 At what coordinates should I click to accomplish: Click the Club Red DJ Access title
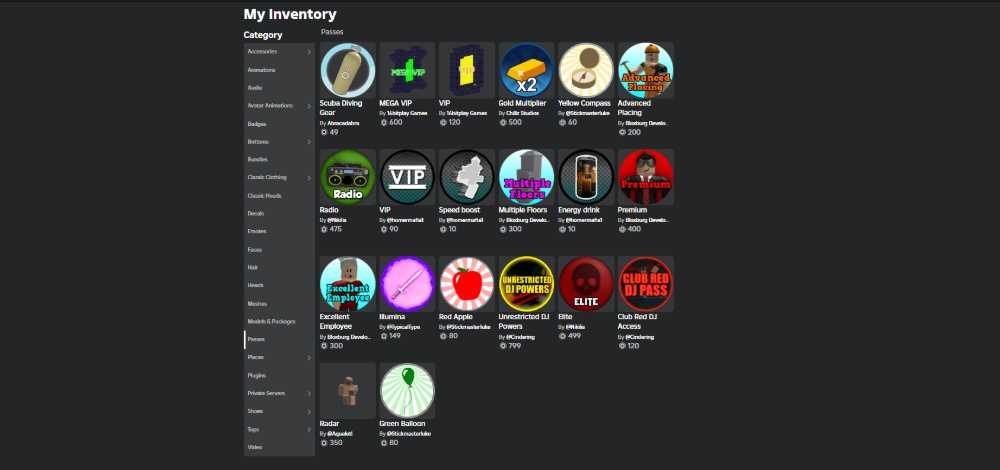click(638, 321)
